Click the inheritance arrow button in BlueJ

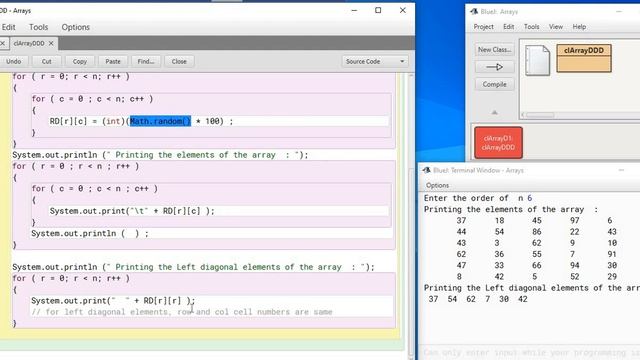pos(494,67)
